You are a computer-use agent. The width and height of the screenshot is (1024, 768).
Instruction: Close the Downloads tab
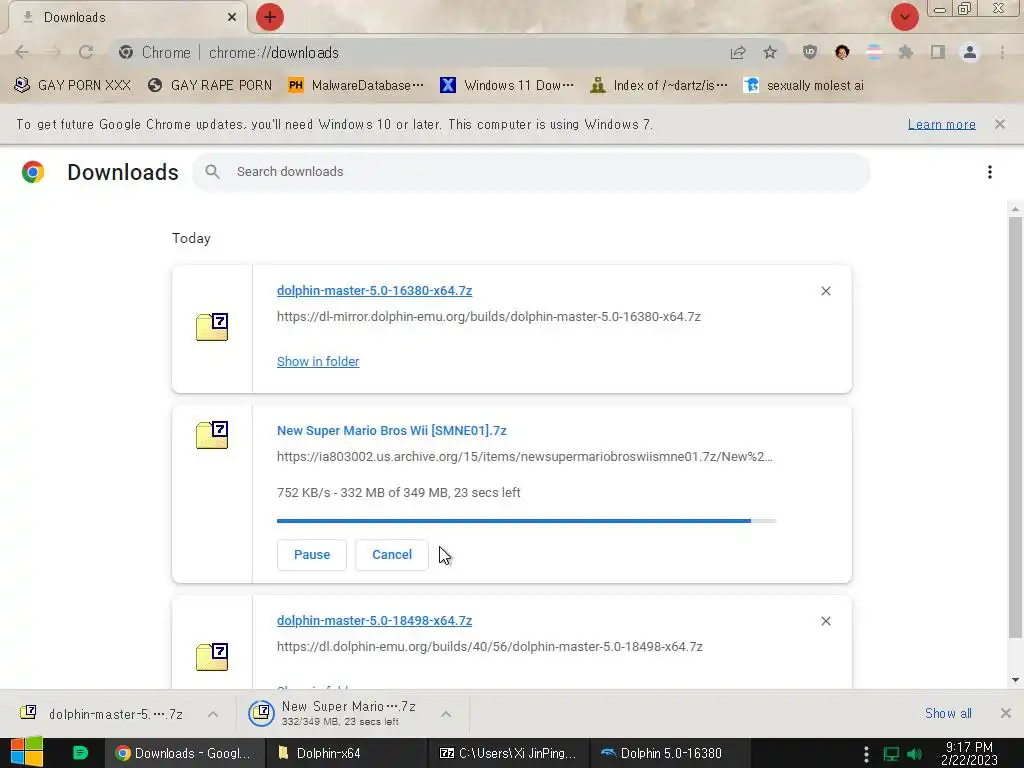click(232, 17)
